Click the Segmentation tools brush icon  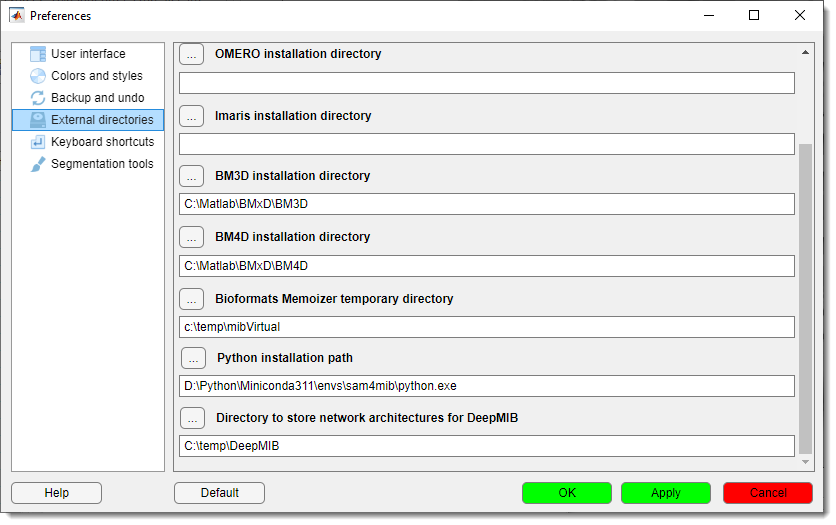coord(38,164)
